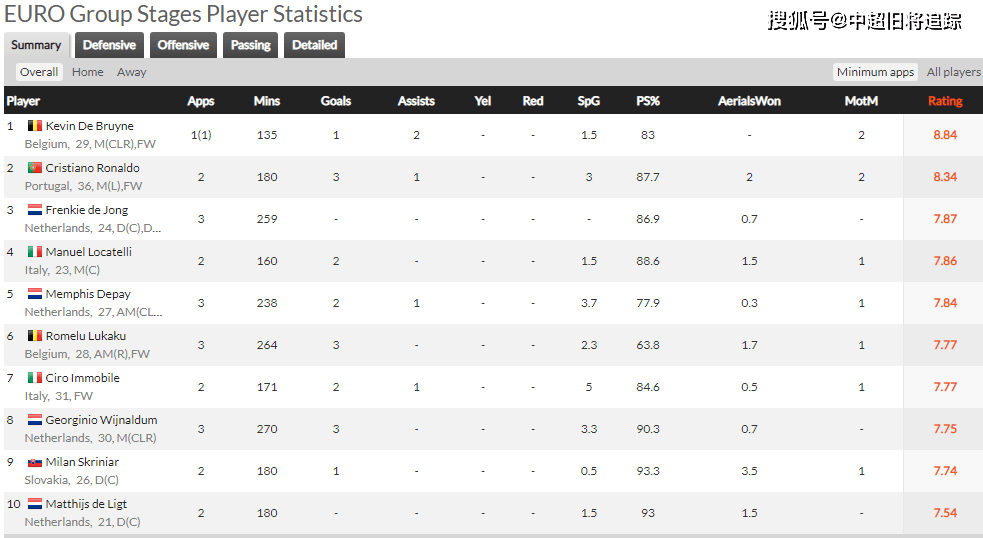The width and height of the screenshot is (983, 538).
Task: Switch filter to Away matches
Action: 132,72
